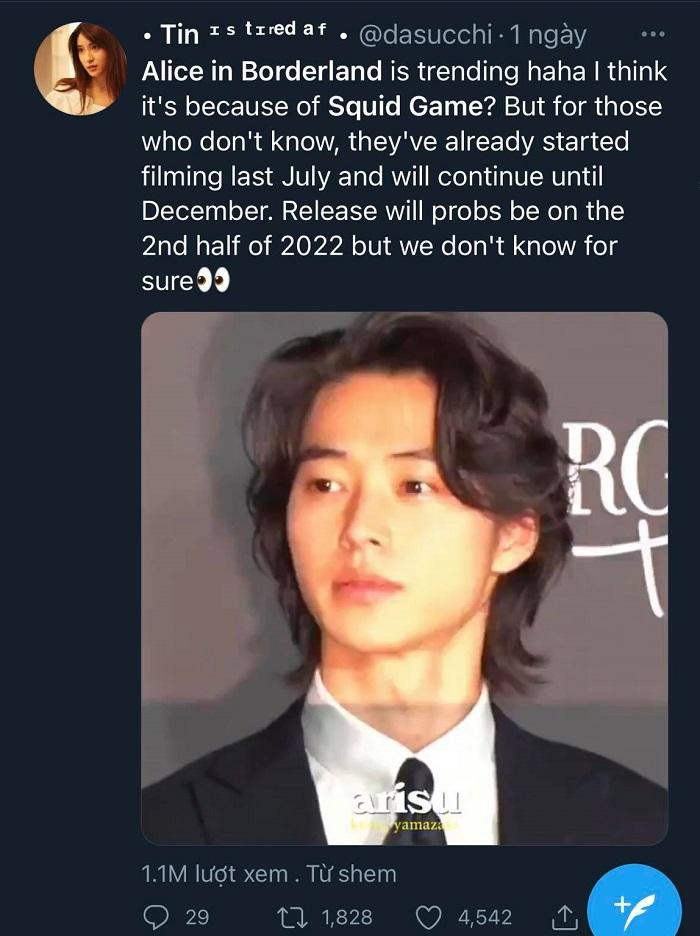Open the three-dot more options menu
700x936 pixels.
click(652, 35)
